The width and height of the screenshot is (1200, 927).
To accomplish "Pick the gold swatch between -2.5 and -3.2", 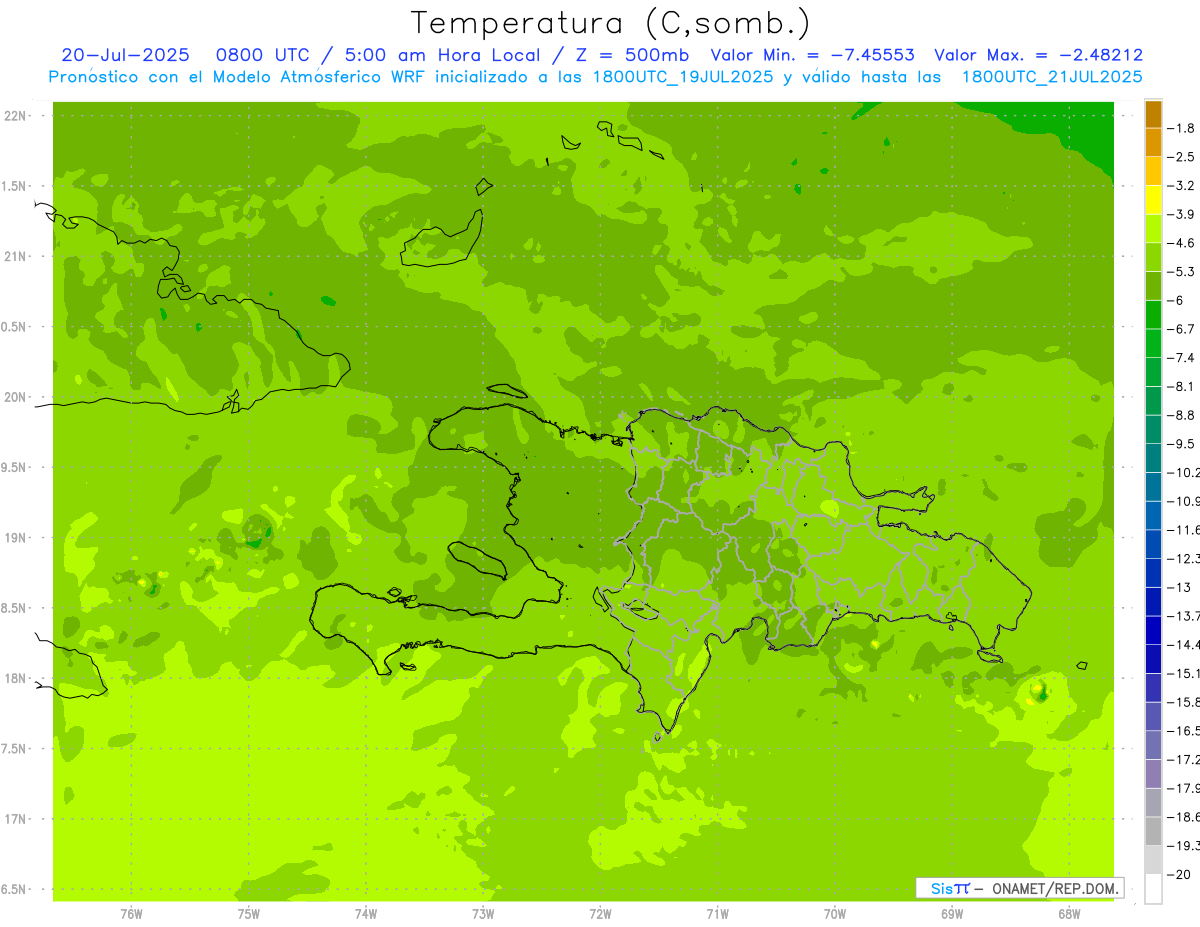I will 1153,172.
